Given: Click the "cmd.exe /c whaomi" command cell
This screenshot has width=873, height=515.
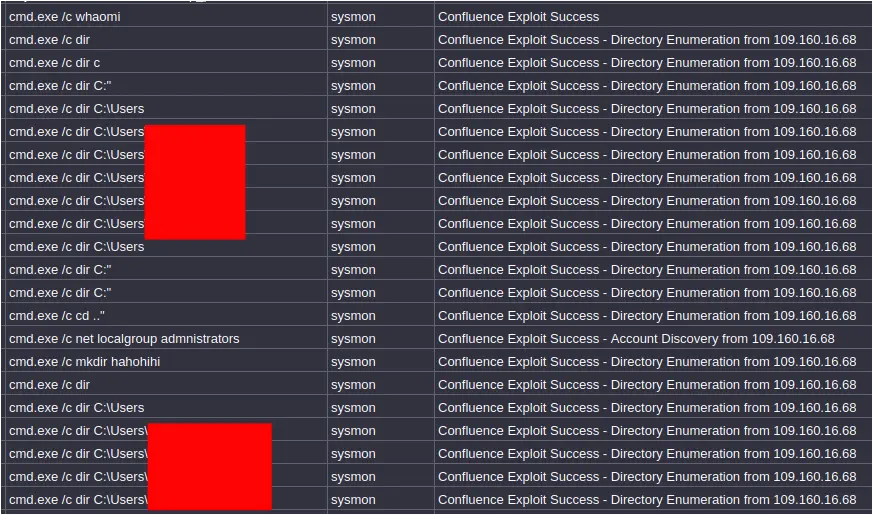Looking at the screenshot, I should click(x=65, y=17).
